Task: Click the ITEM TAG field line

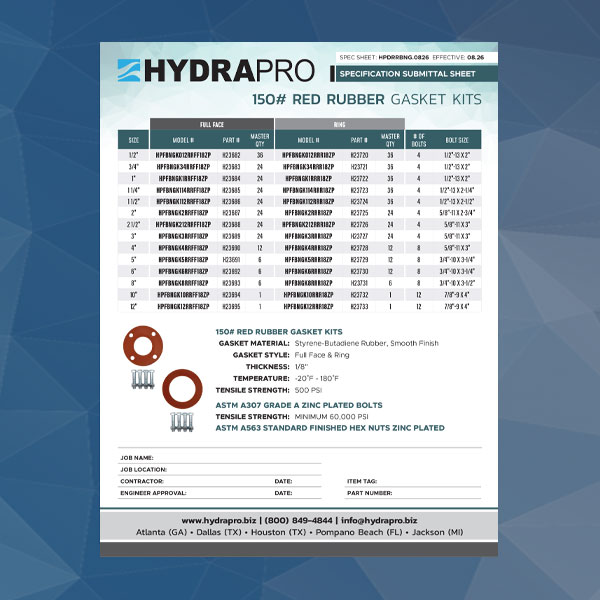Action: pos(413,481)
